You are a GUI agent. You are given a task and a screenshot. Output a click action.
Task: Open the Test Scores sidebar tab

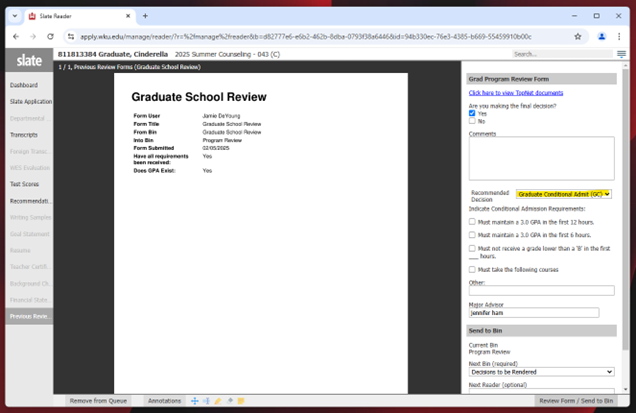click(x=24, y=184)
